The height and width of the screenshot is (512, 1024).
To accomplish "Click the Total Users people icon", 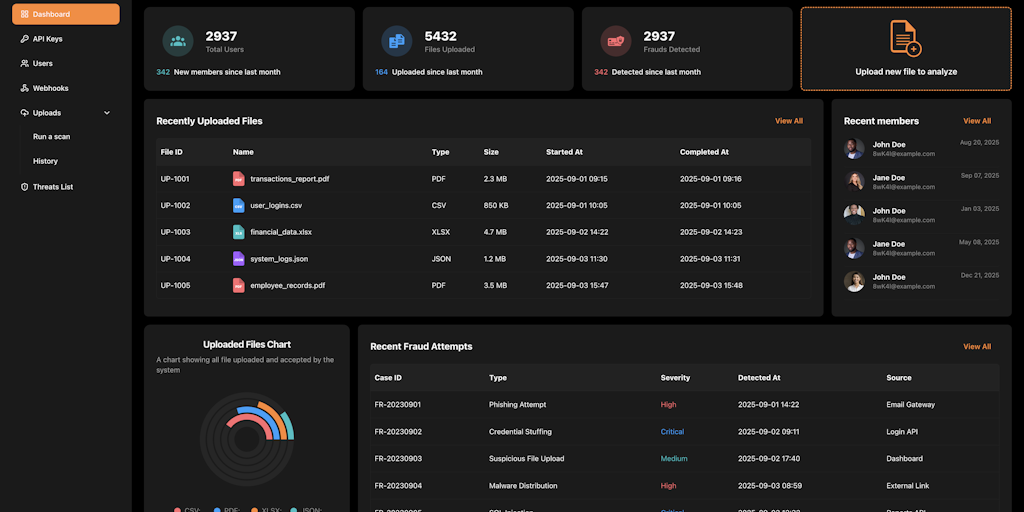I will click(178, 41).
